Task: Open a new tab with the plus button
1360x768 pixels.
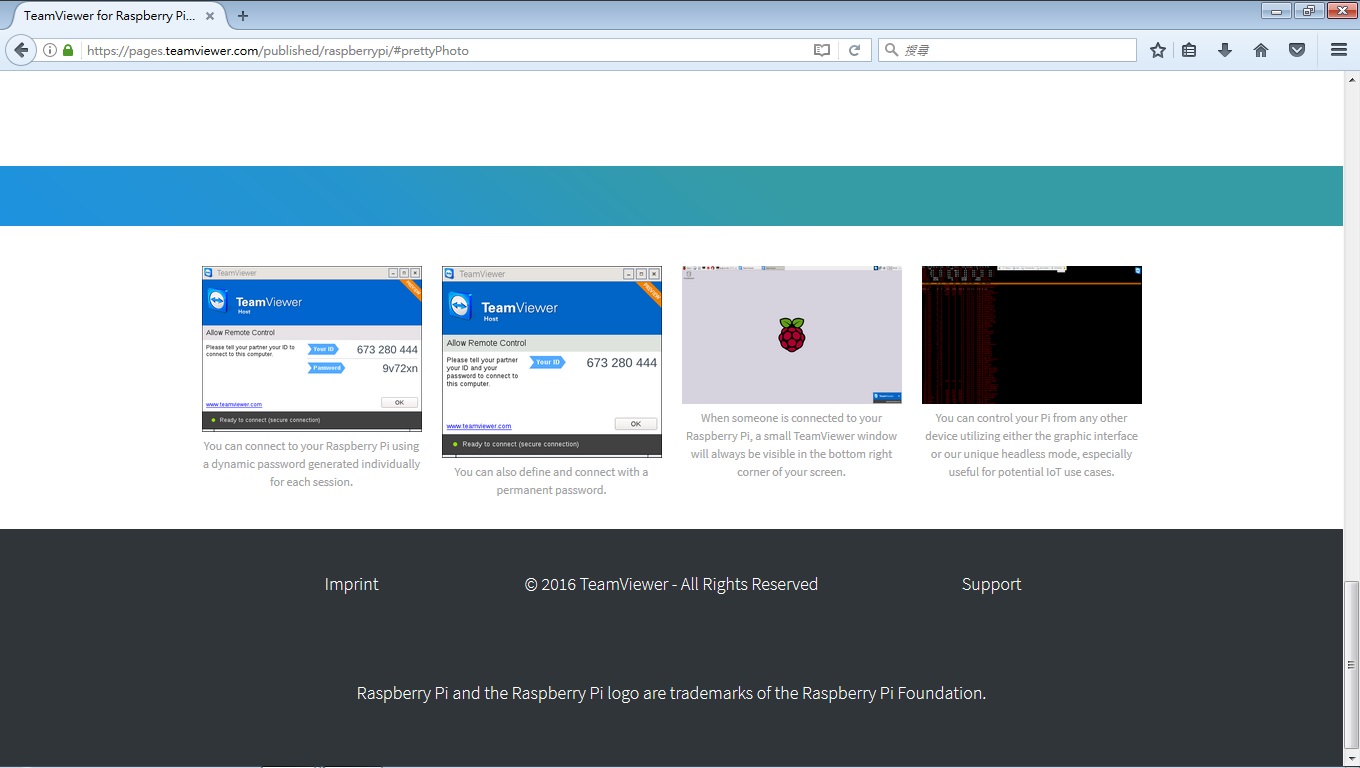Action: (243, 16)
